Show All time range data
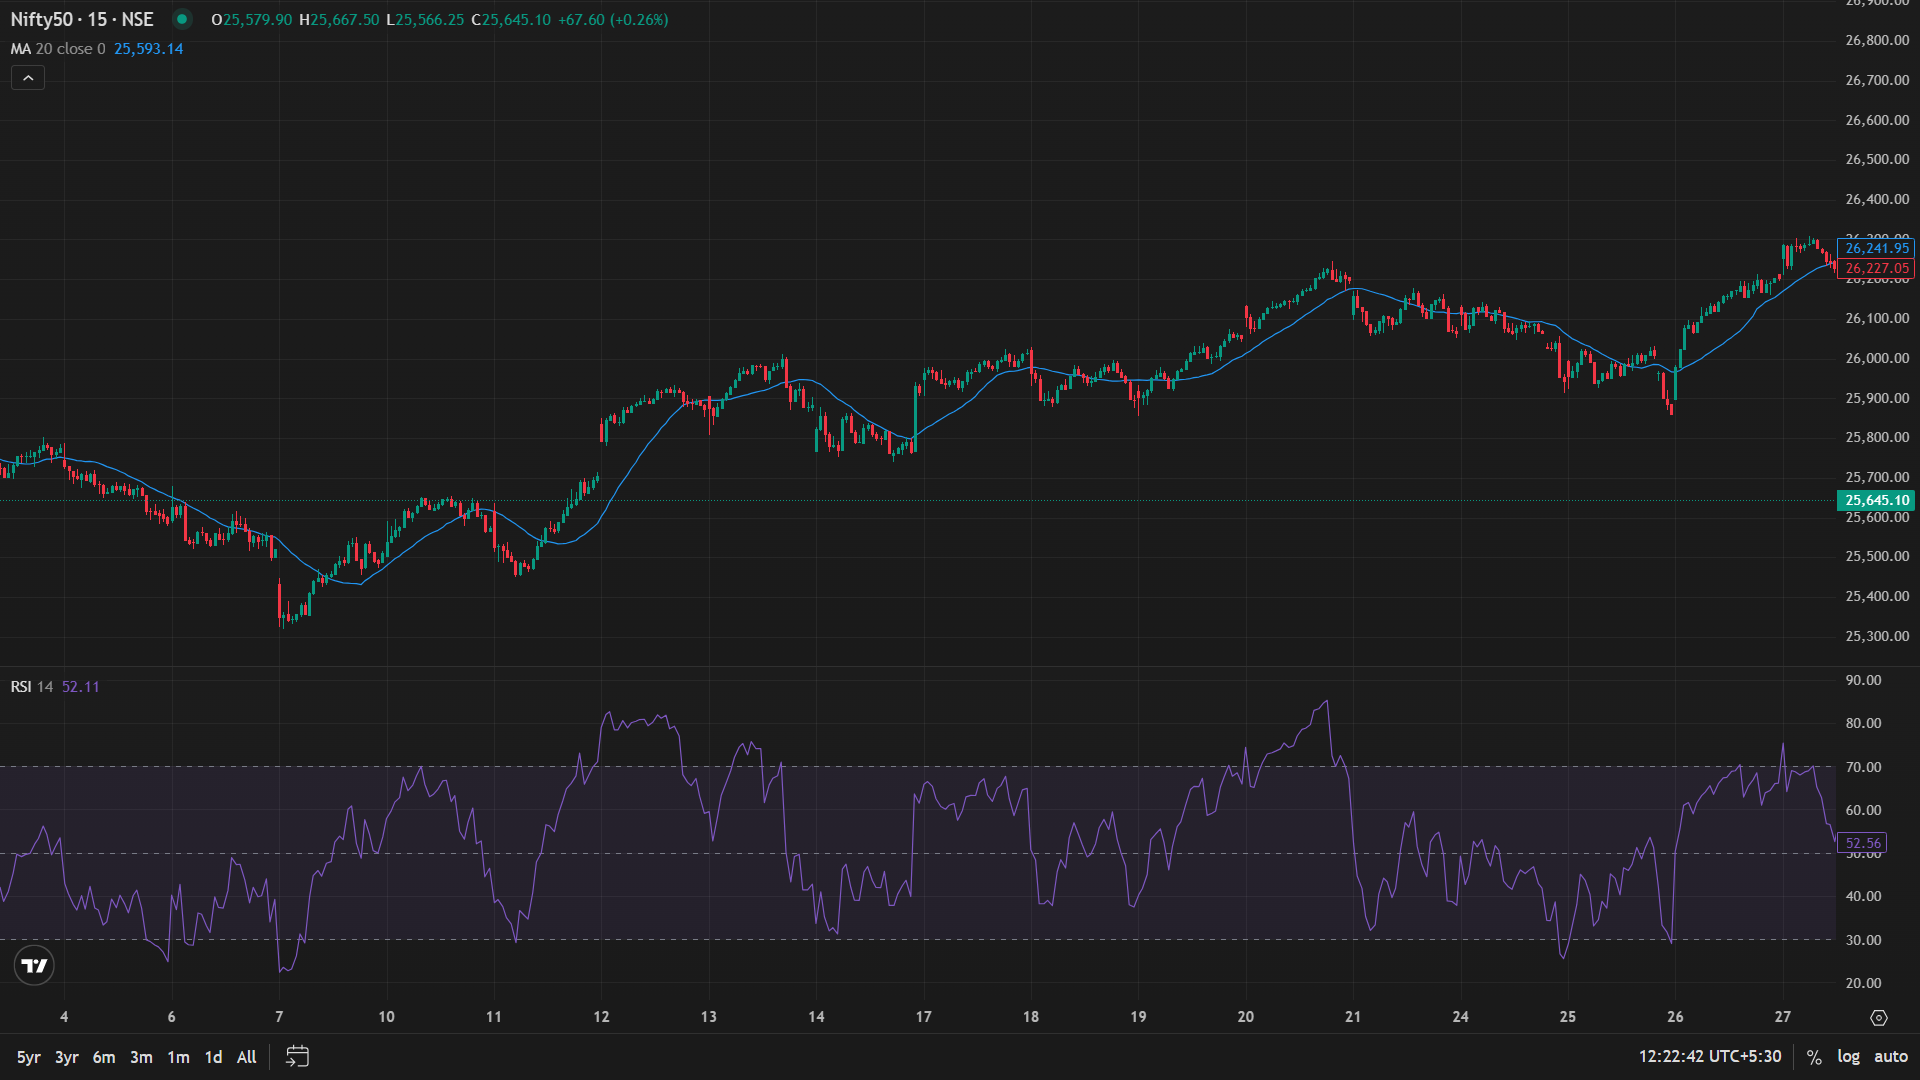 (x=246, y=1057)
